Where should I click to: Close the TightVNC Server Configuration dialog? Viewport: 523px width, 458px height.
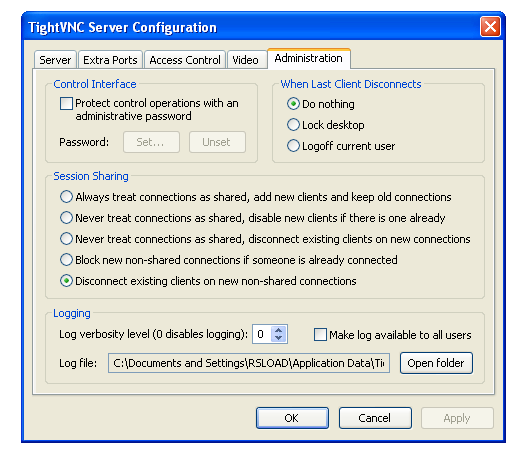pyautogui.click(x=490, y=27)
